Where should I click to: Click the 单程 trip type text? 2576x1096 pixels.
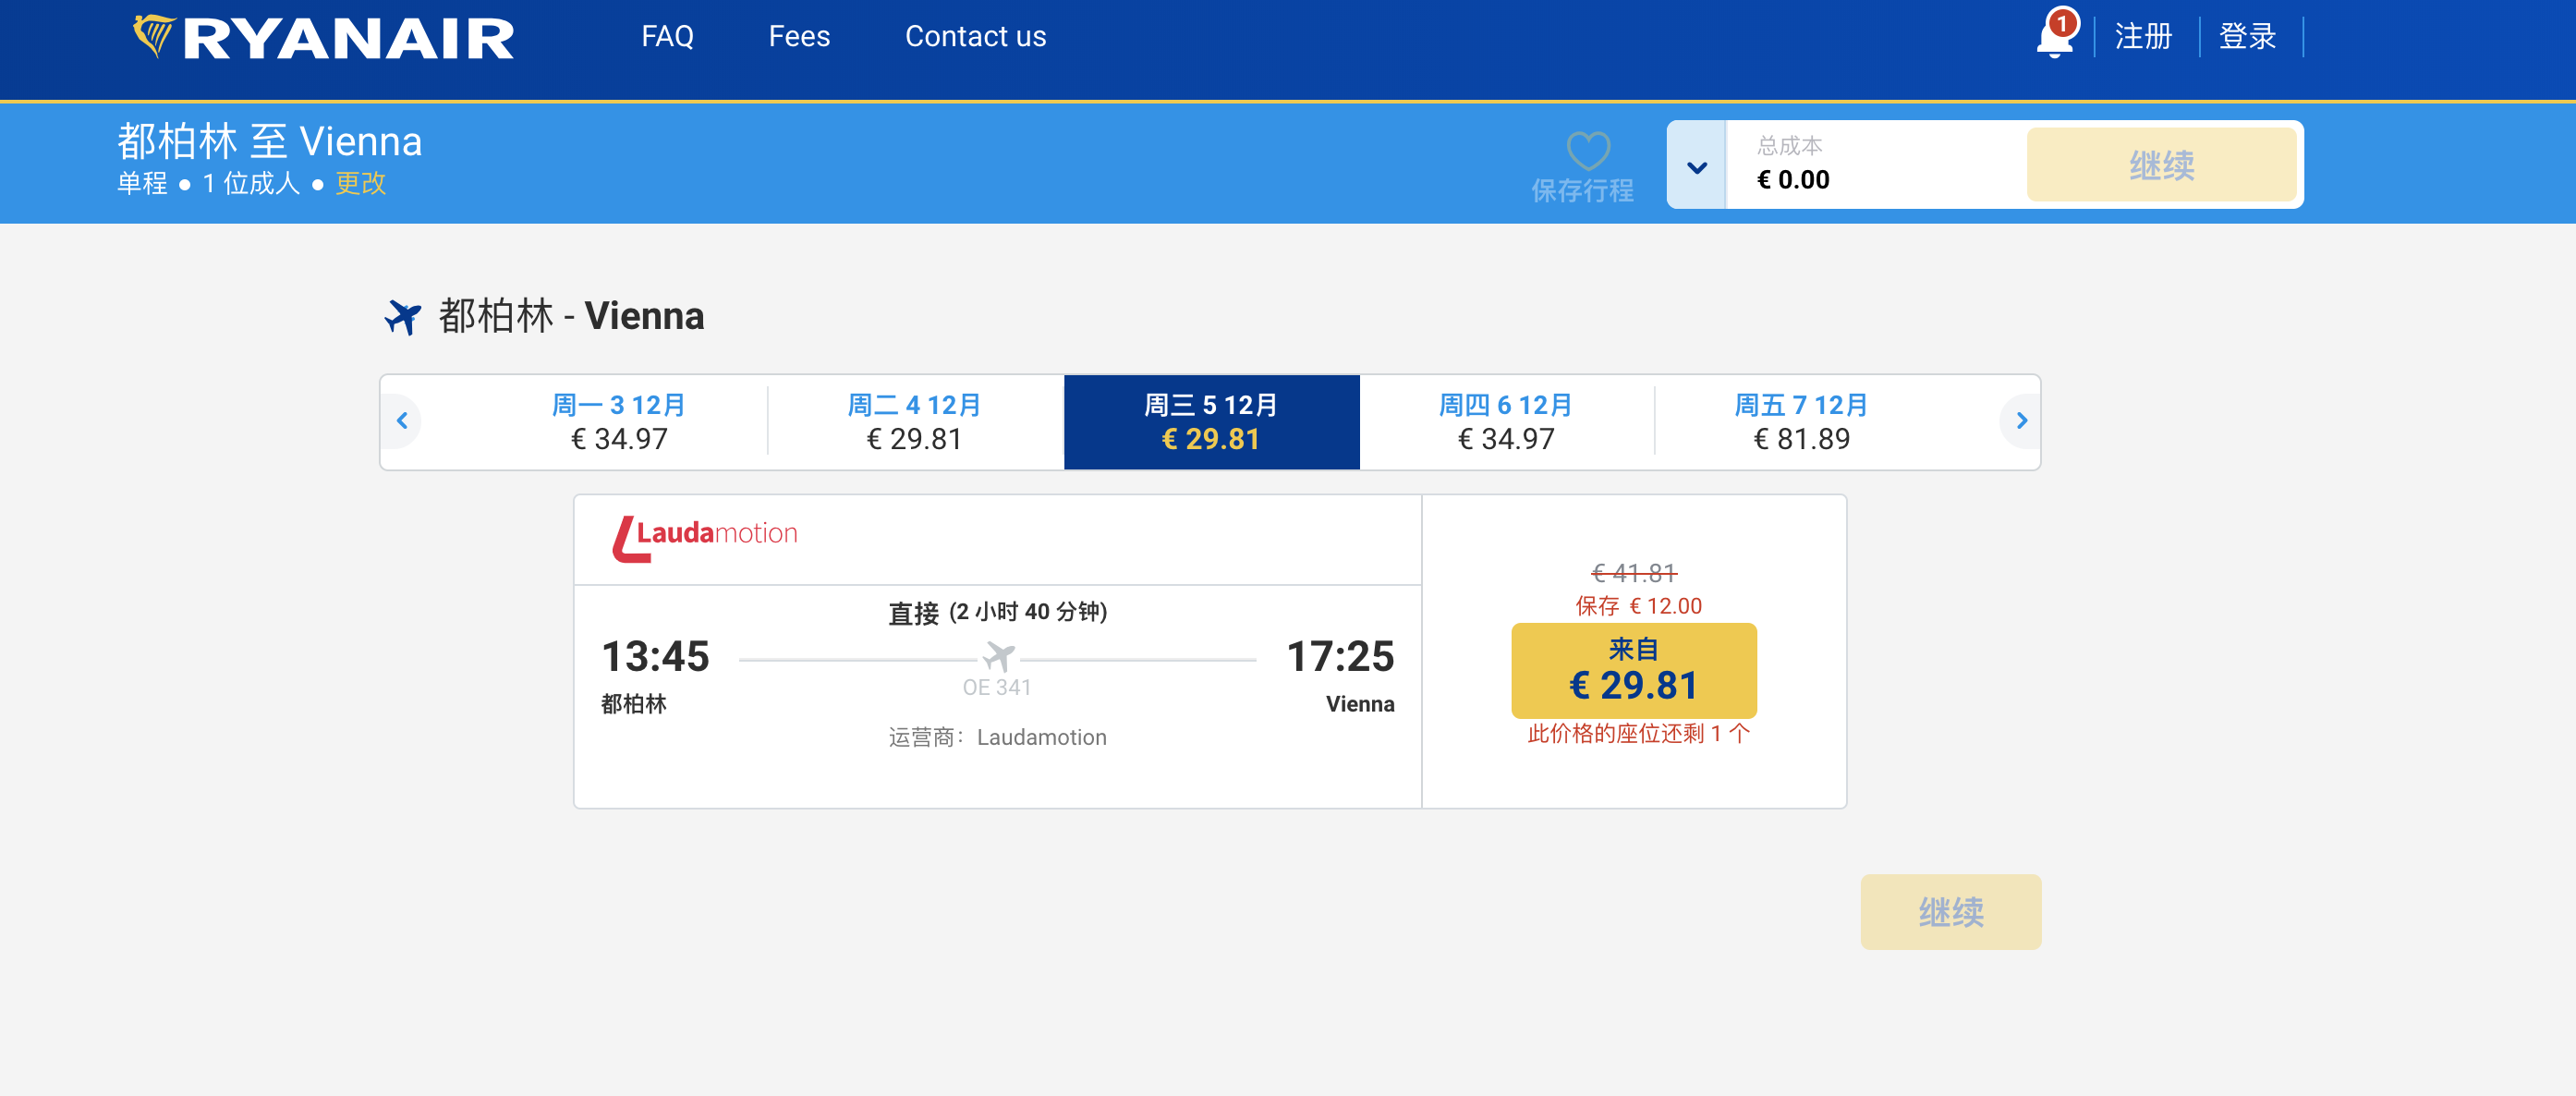tap(142, 183)
